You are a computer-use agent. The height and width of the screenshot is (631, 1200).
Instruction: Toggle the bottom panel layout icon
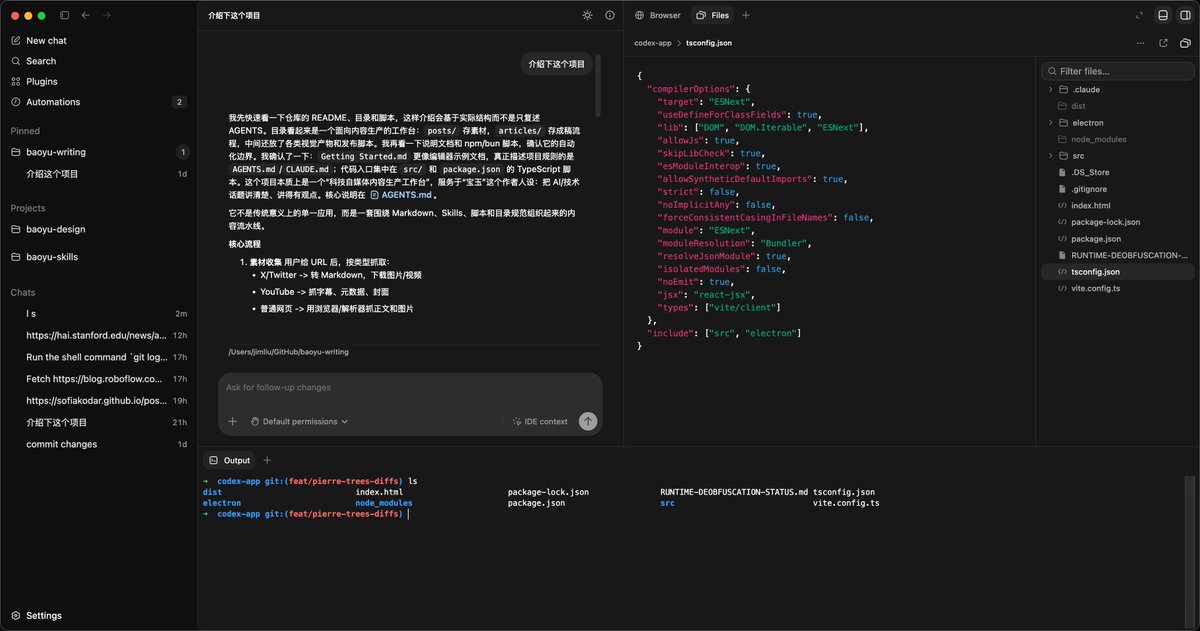[x=1162, y=15]
